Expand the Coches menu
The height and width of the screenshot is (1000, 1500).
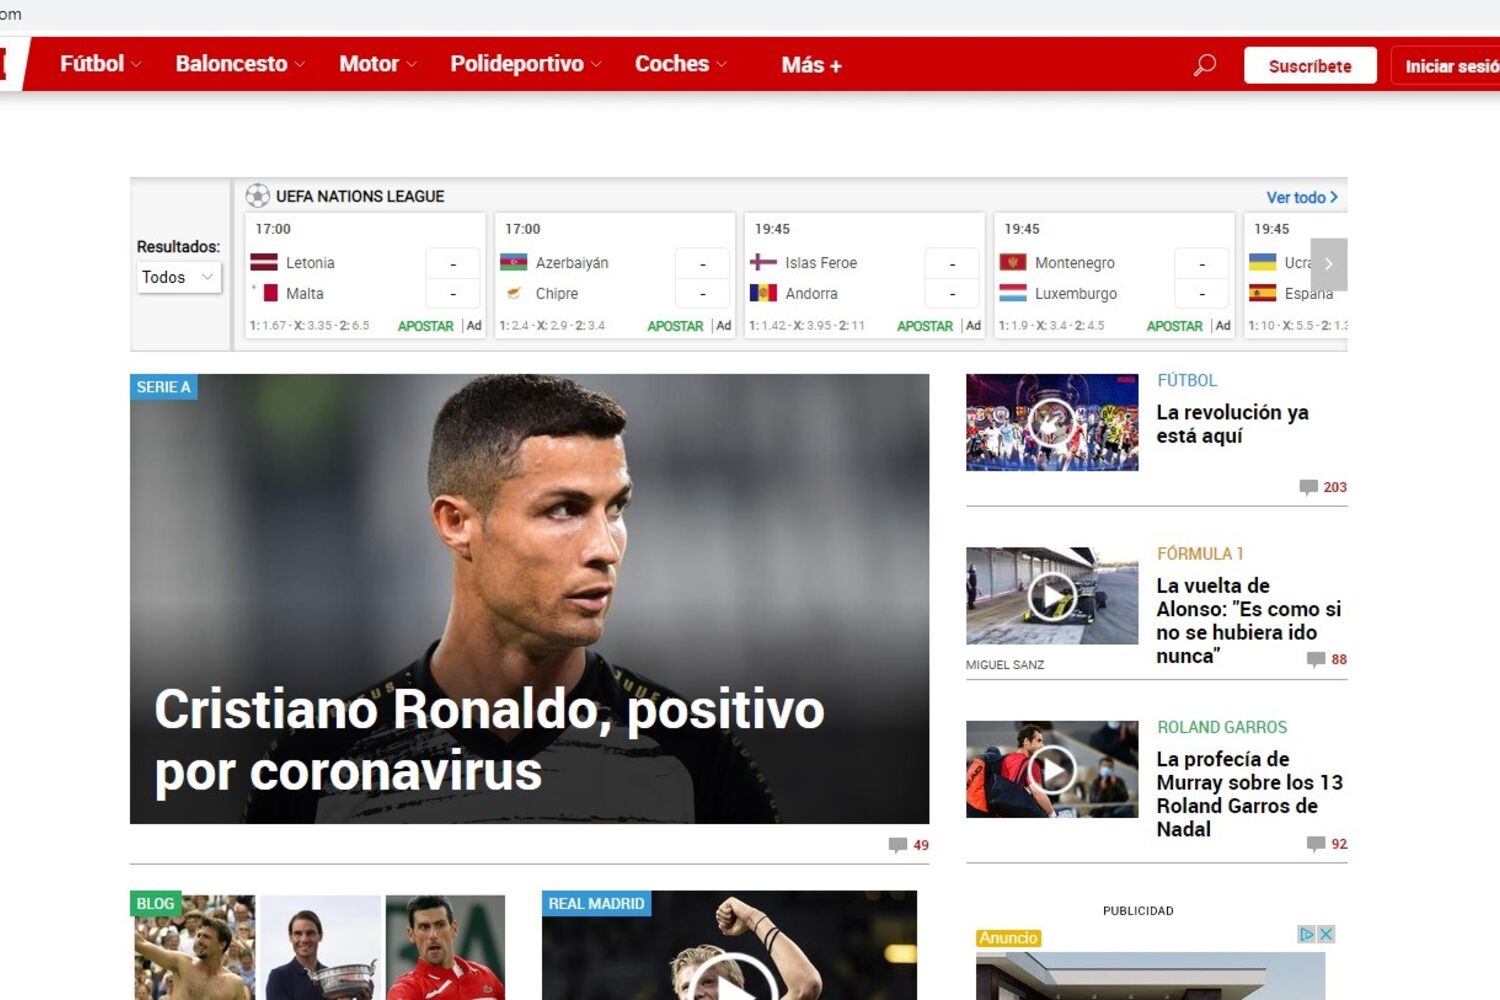(681, 64)
